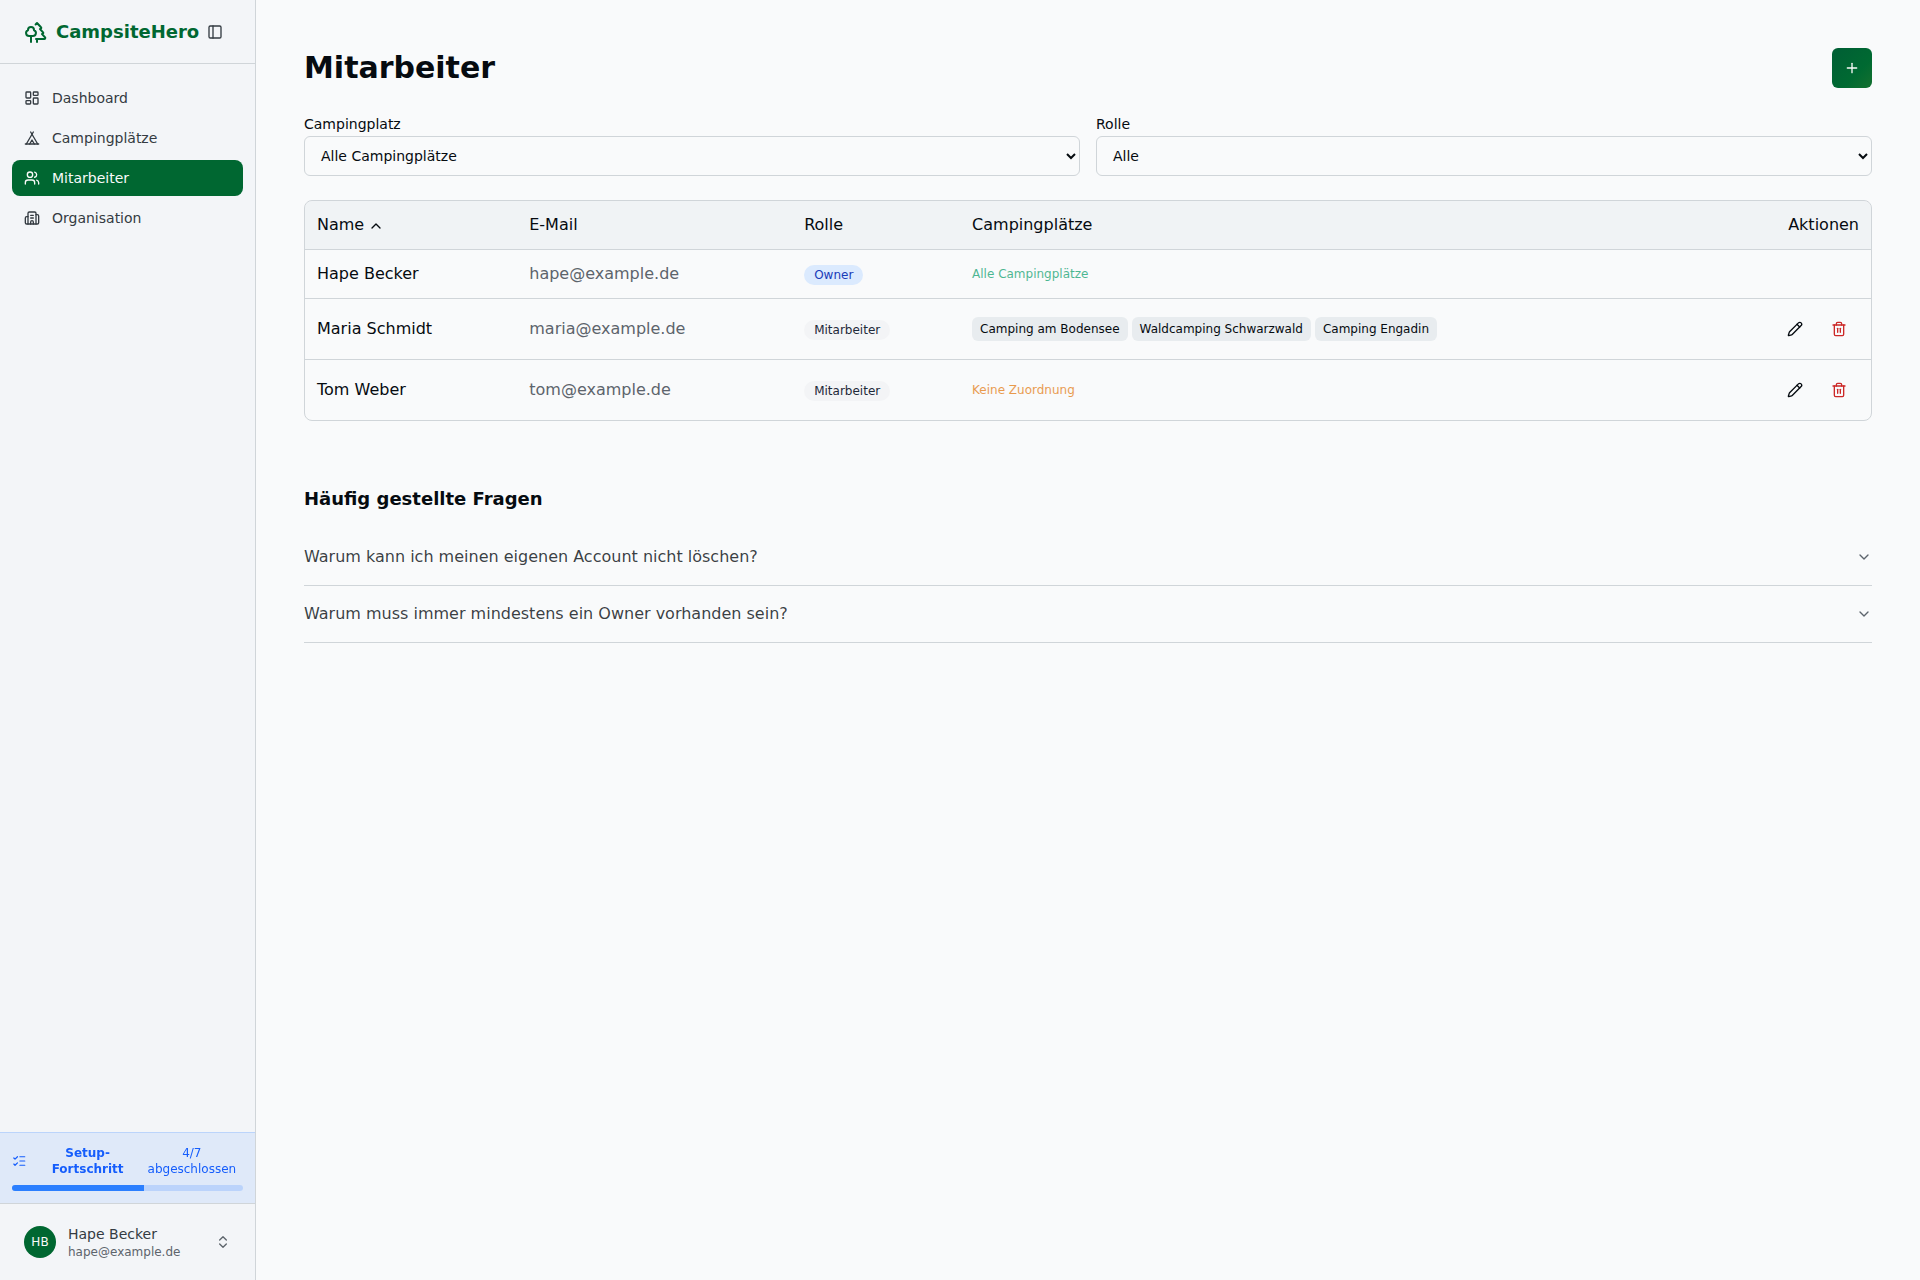Click 'Alle Campingplätze' in Hape Becker's row
Image resolution: width=1920 pixels, height=1280 pixels.
point(1029,274)
